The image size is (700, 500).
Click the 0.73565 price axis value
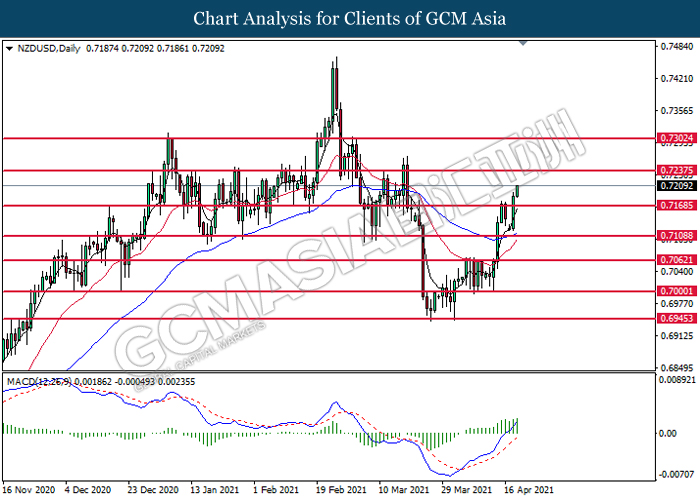(677, 111)
